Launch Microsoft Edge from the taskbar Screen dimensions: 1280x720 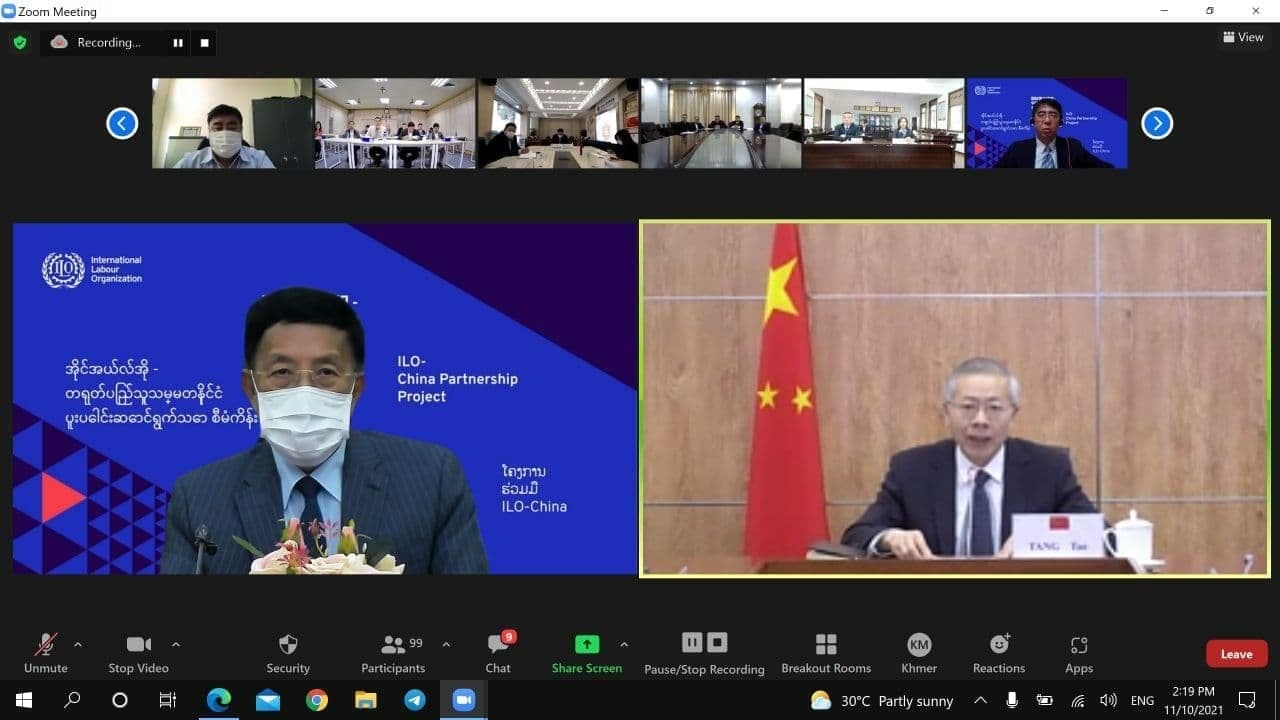coord(218,700)
